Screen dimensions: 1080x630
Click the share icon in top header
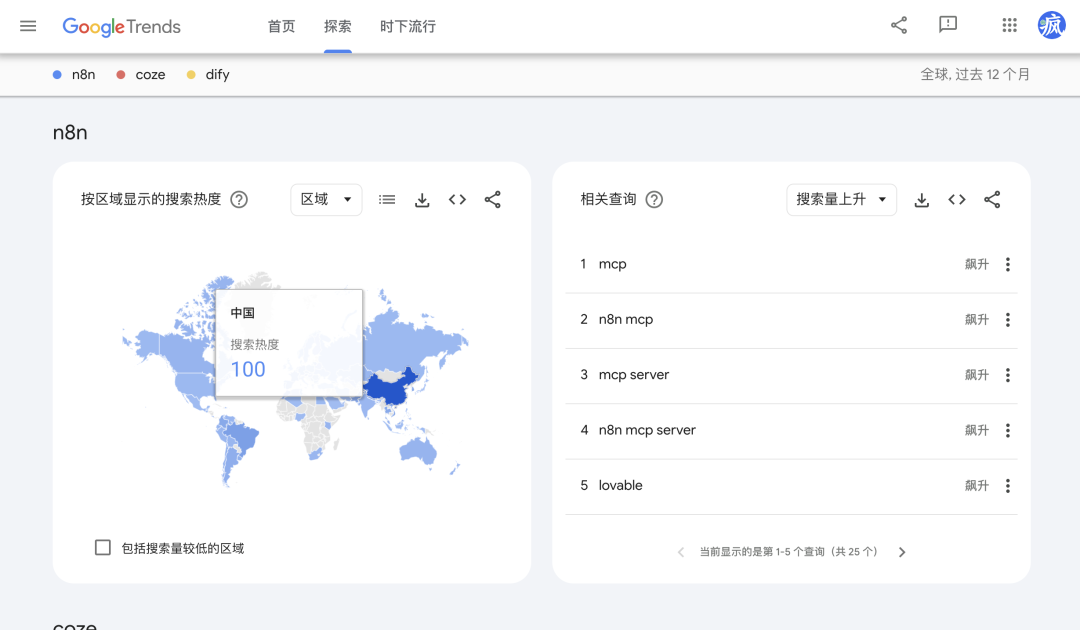899,26
